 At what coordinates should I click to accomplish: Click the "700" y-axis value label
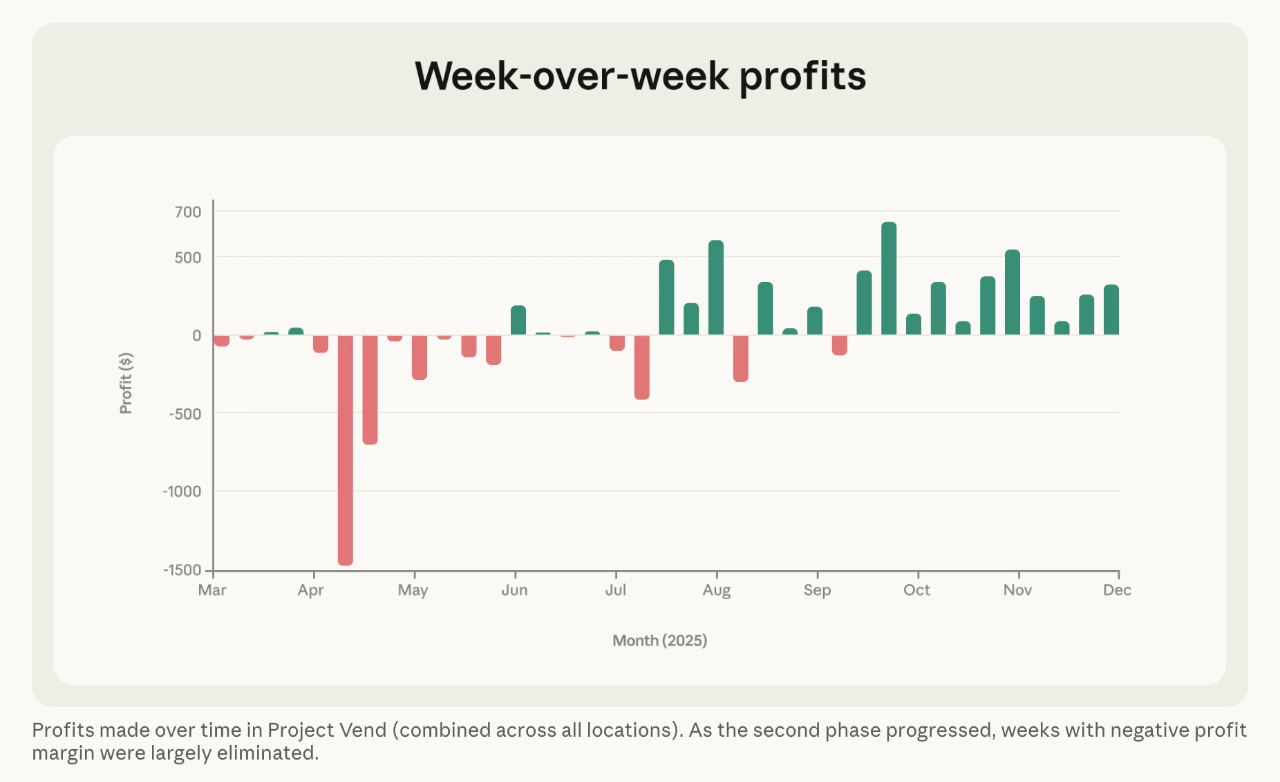pos(190,212)
